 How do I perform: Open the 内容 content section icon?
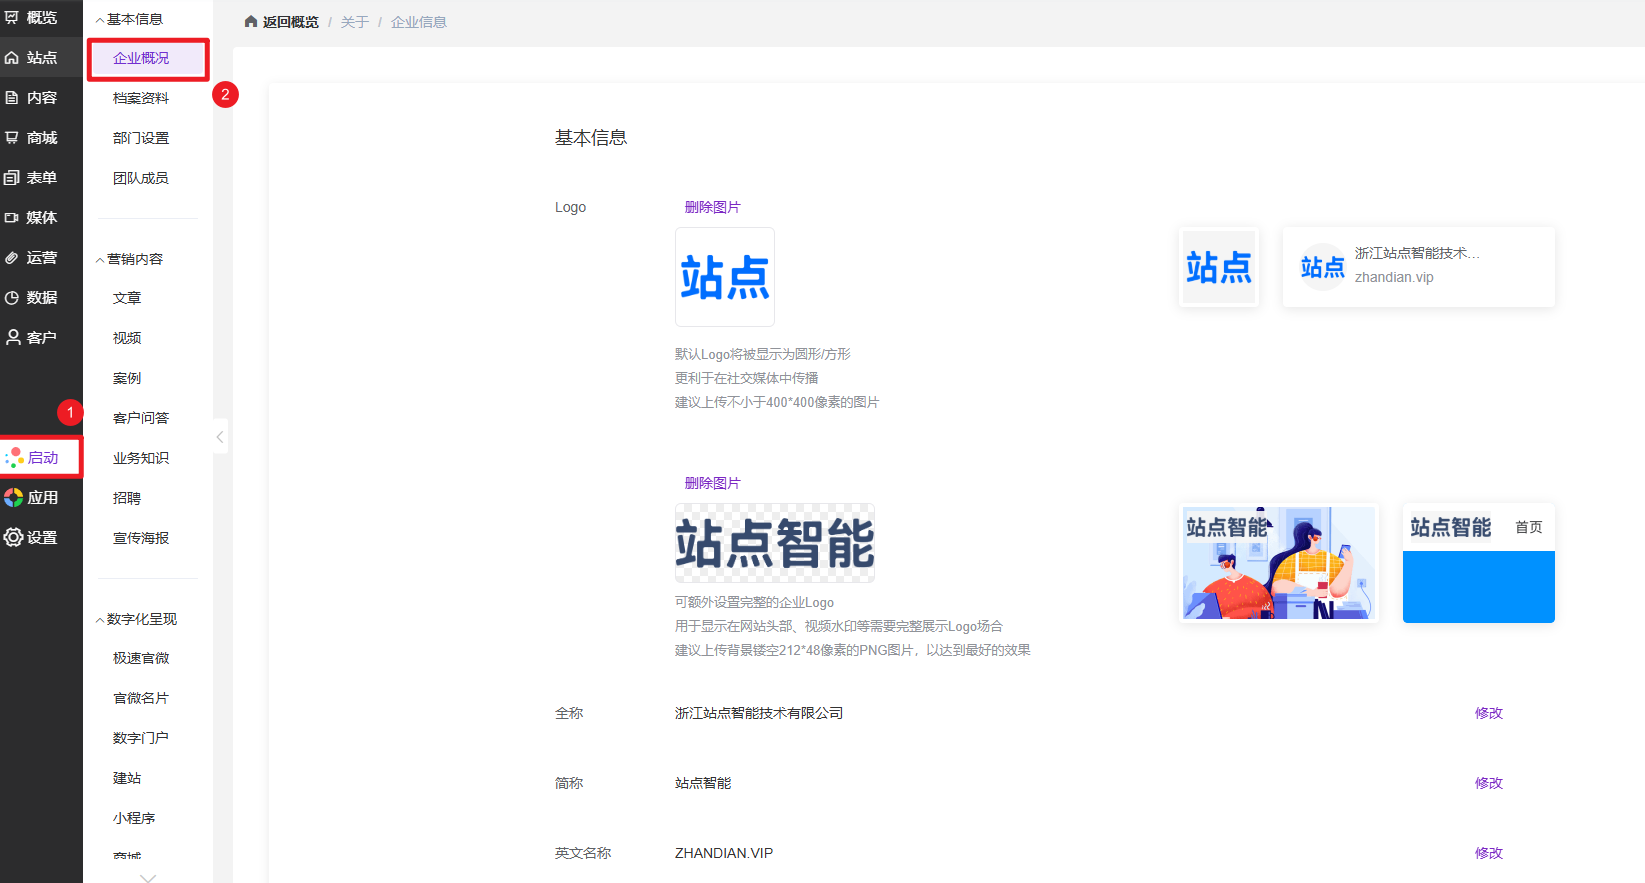12,98
